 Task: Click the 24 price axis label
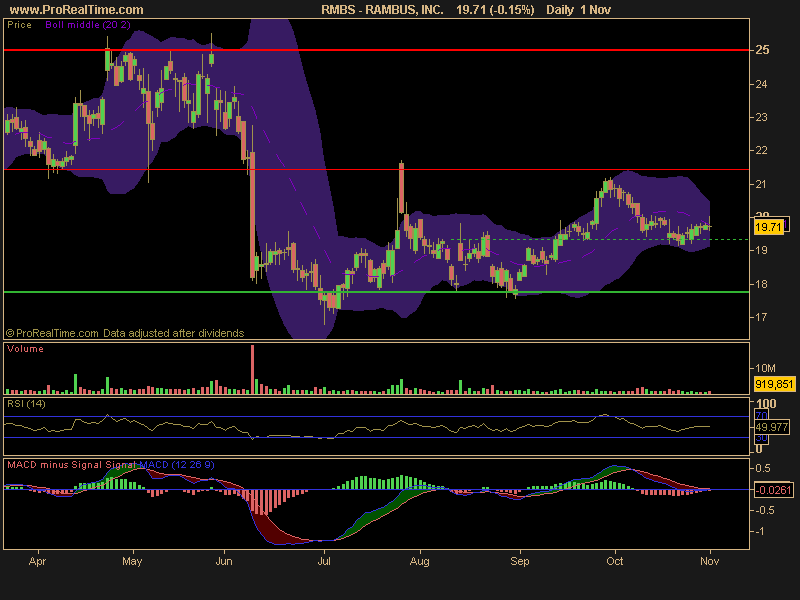click(761, 84)
